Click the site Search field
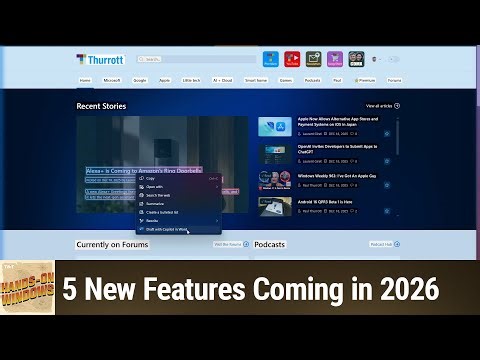 pyautogui.click(x=196, y=59)
